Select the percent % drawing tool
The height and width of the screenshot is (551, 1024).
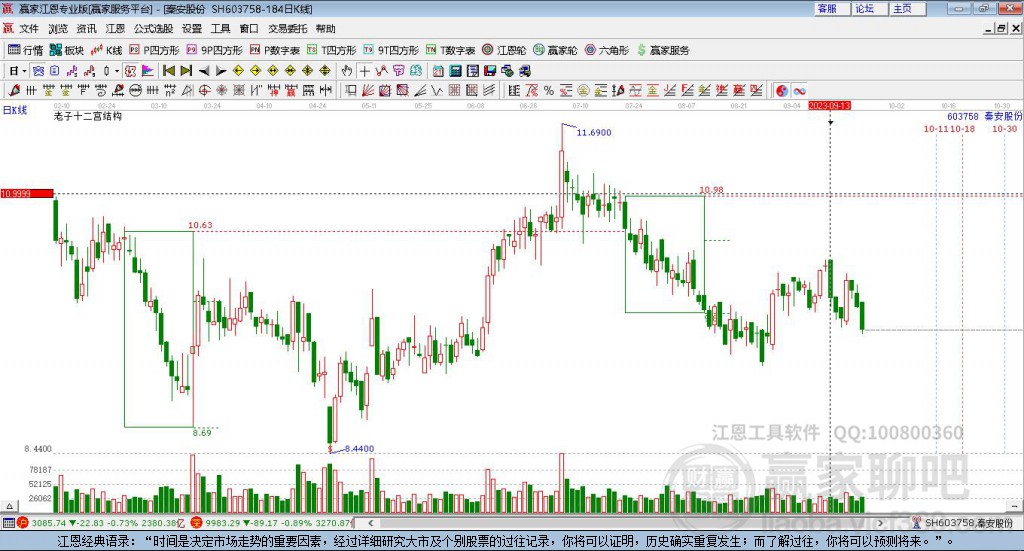point(549,90)
